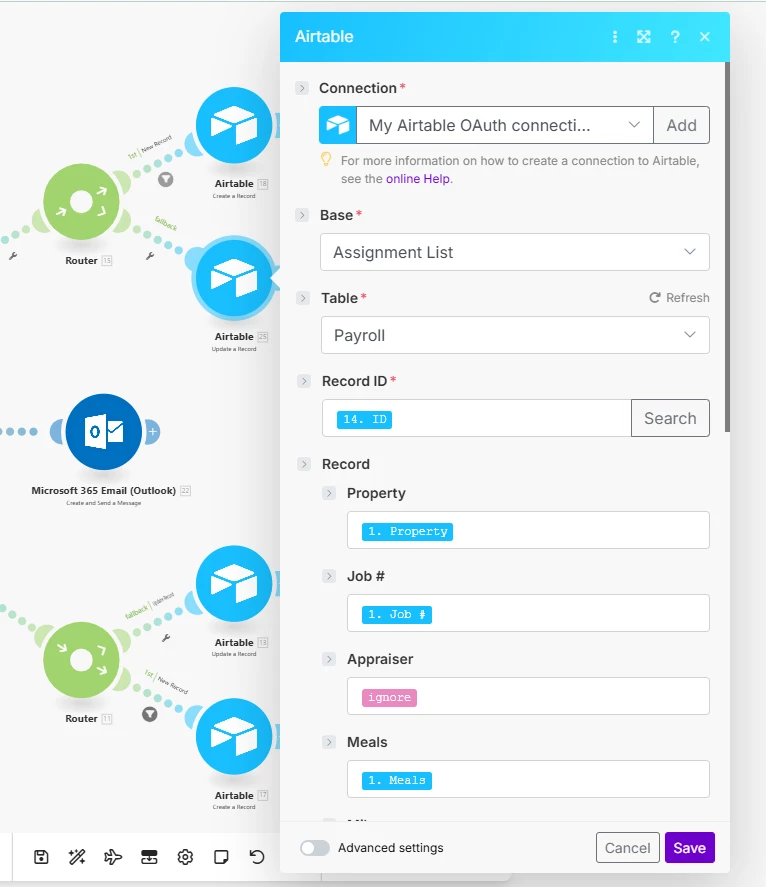Open scenario inputs and outputs icon

[x=149, y=857]
